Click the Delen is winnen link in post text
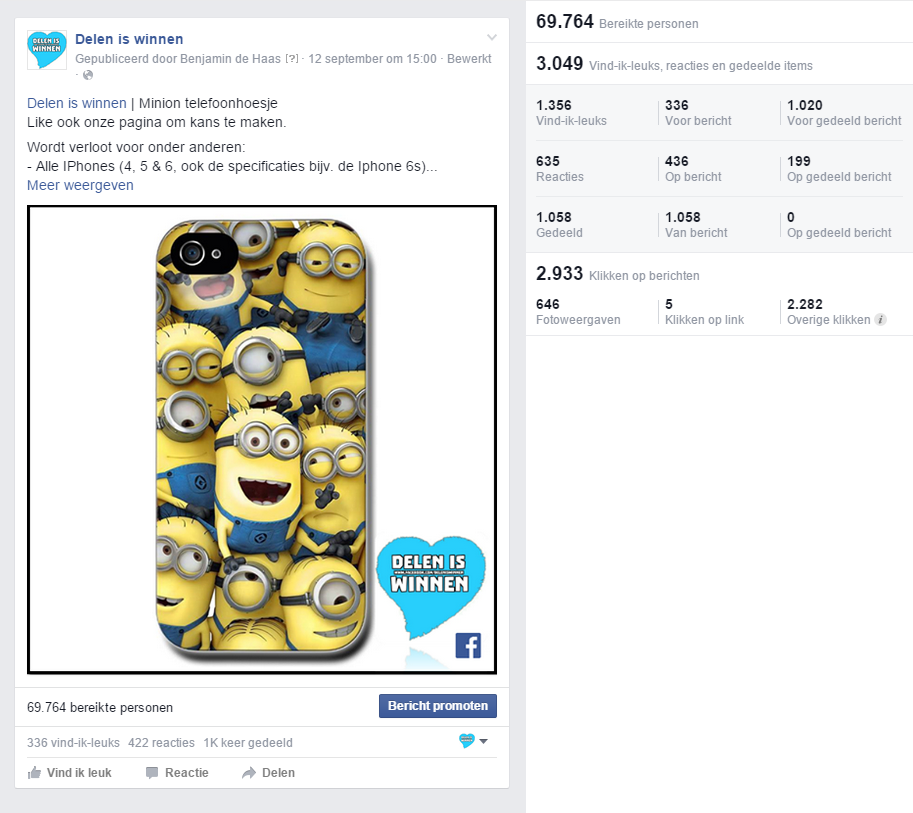Viewport: 913px width, 813px height. 77,103
